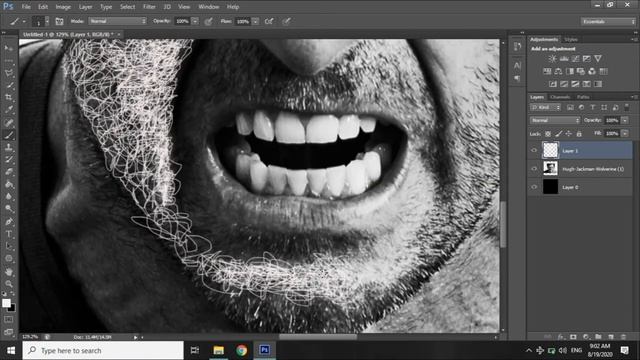Switch to the Channels tab
The height and width of the screenshot is (360, 640).
point(560,97)
